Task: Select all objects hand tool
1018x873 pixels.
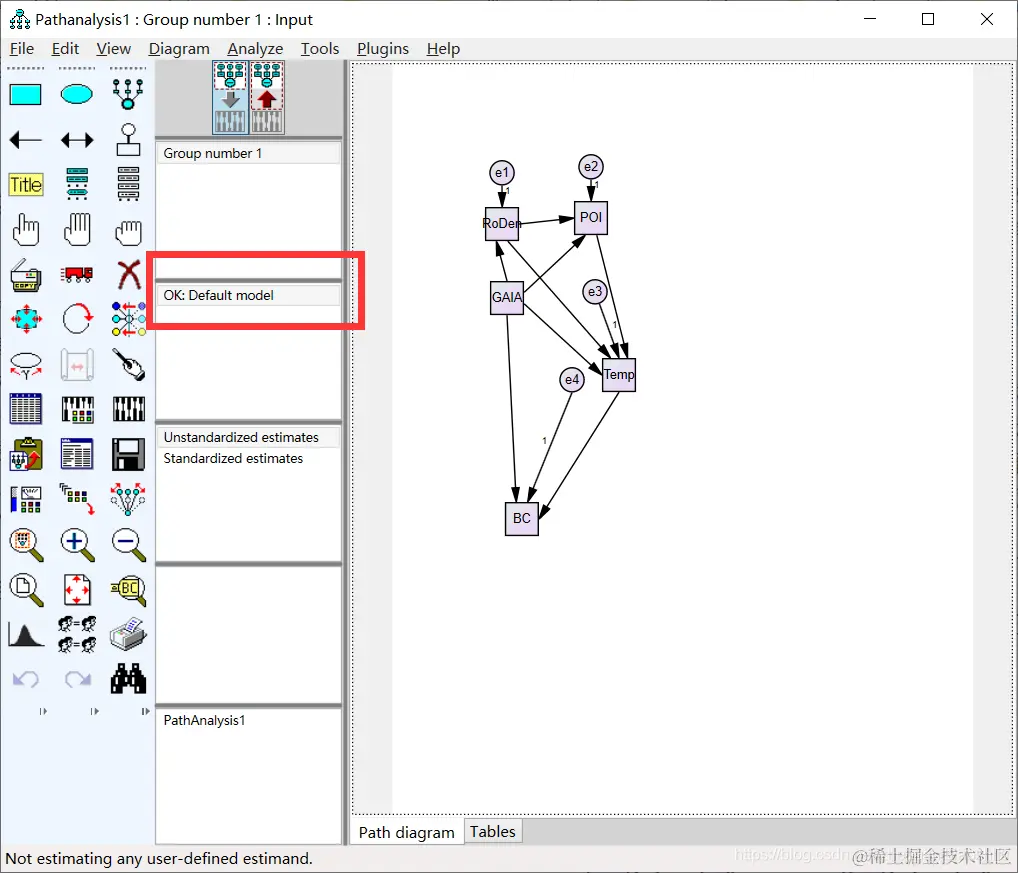Action: click(77, 229)
